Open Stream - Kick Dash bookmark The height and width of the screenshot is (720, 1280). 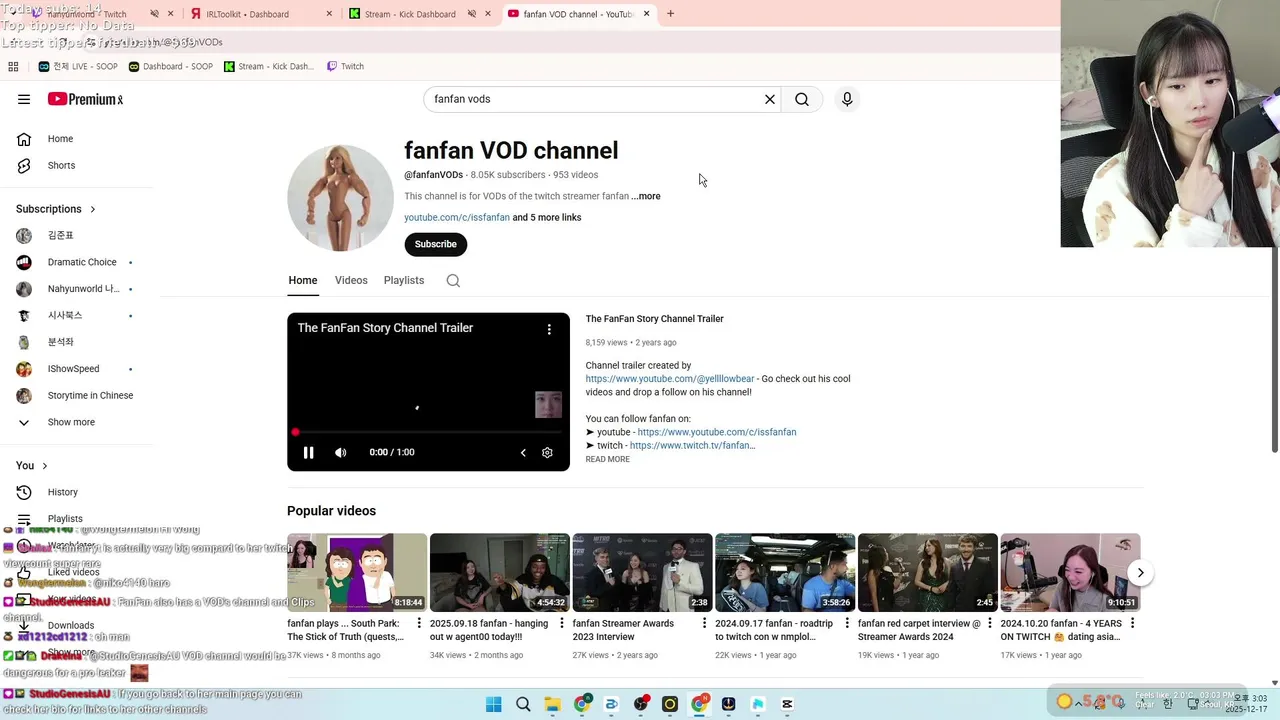pyautogui.click(x=268, y=66)
